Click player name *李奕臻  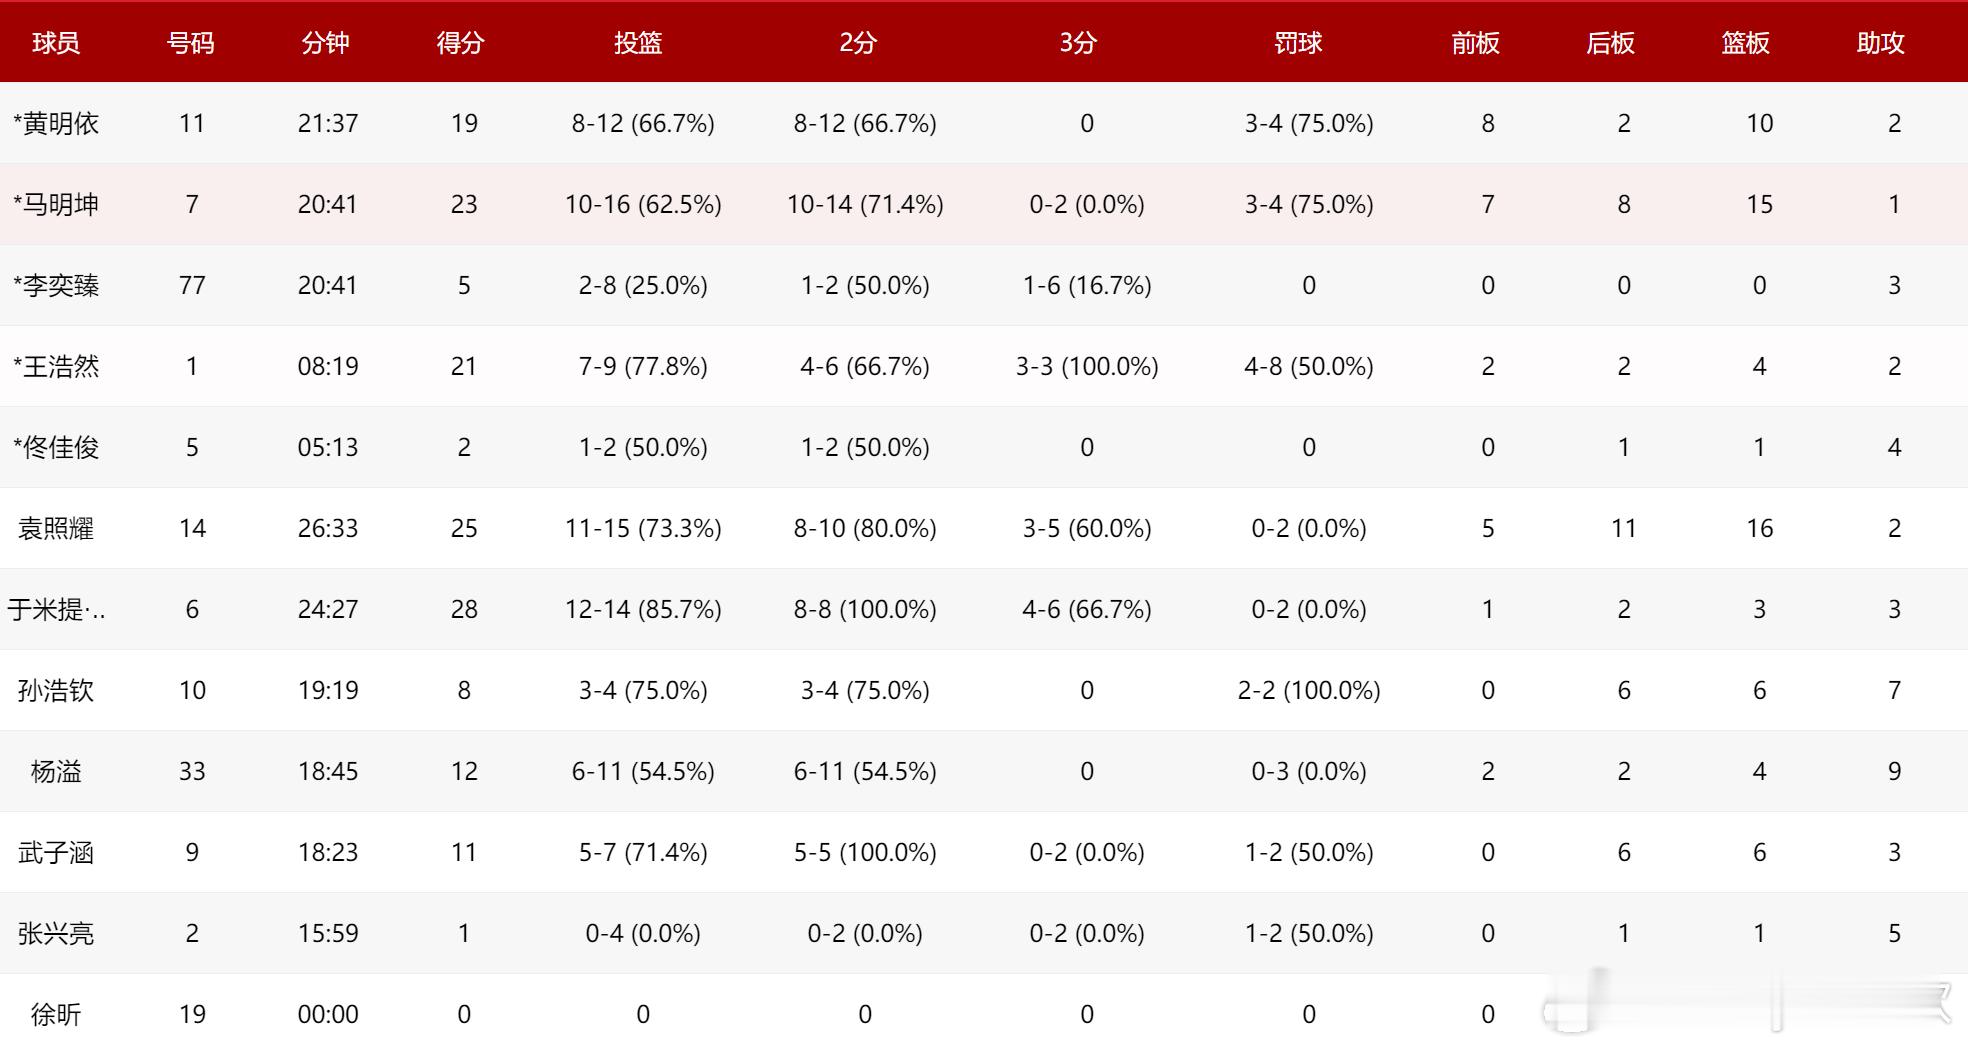pos(56,286)
